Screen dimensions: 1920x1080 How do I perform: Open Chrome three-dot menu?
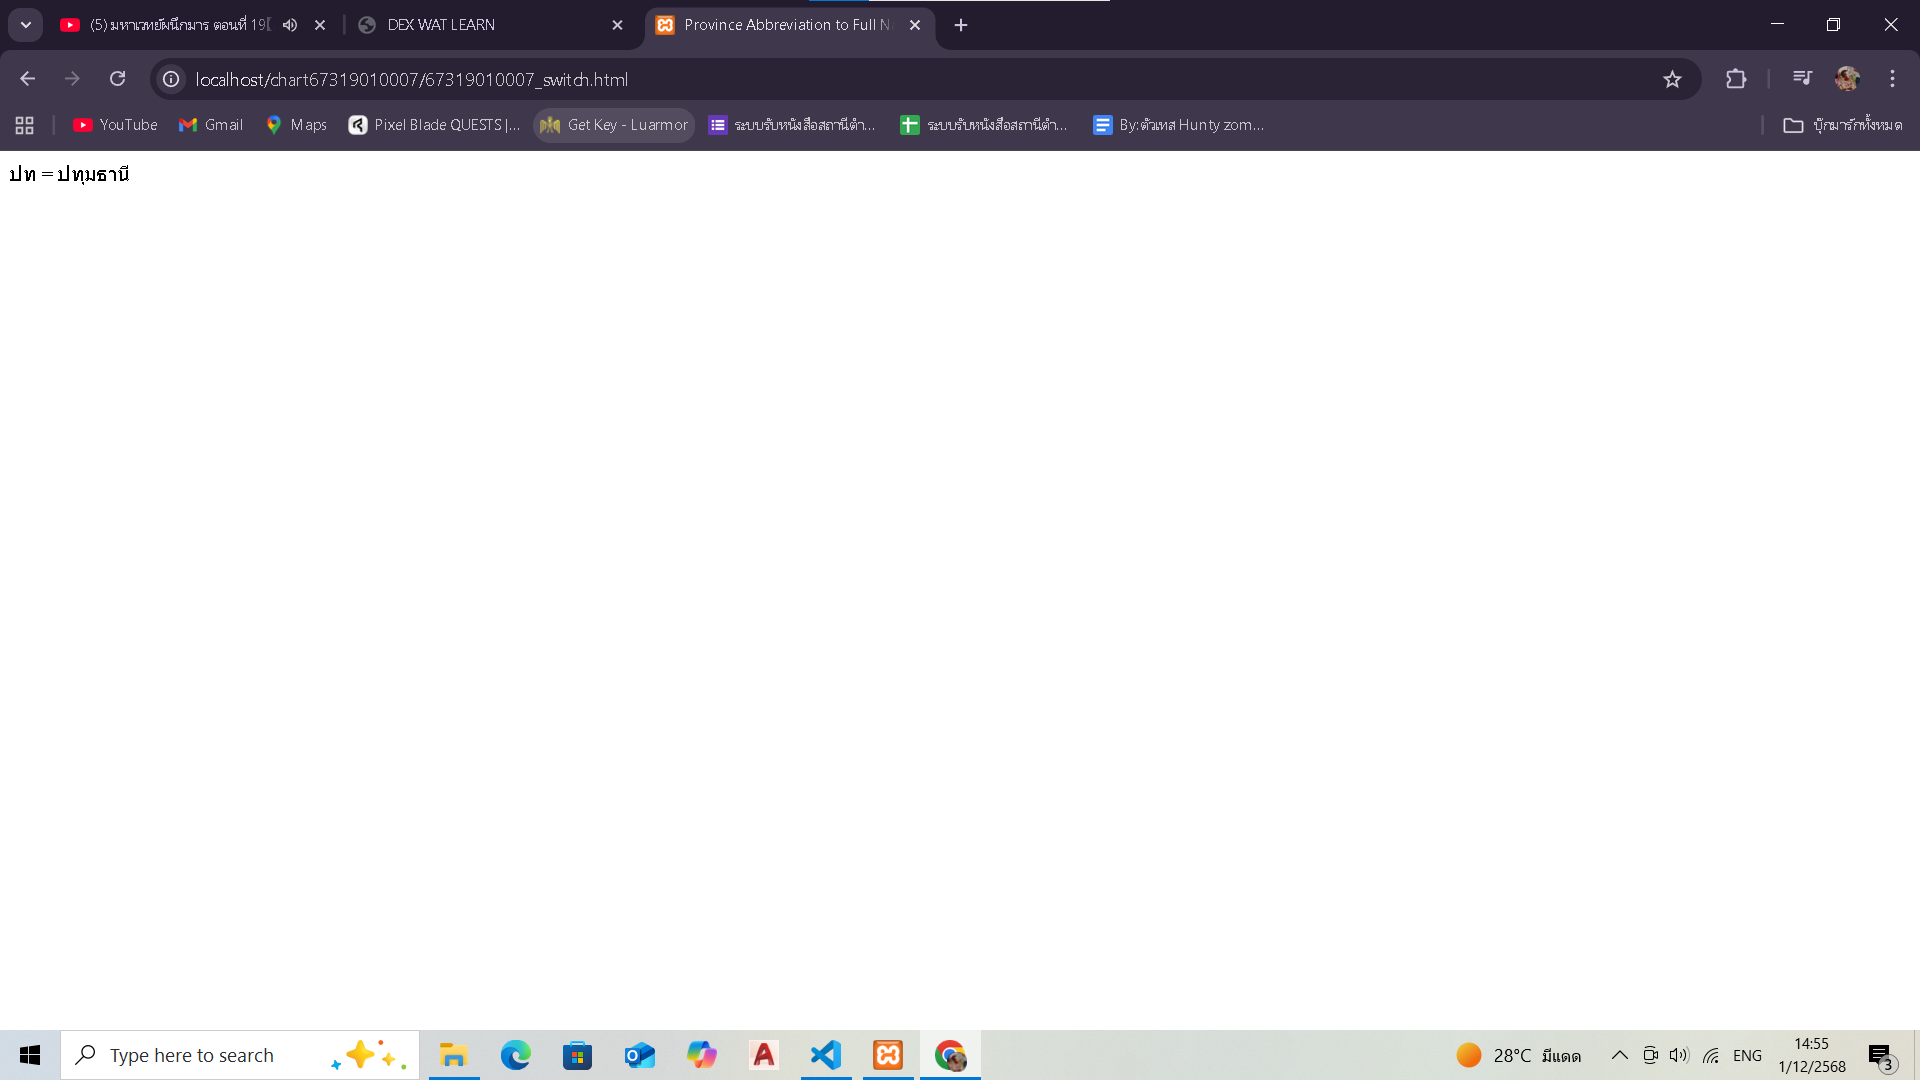point(1892,79)
